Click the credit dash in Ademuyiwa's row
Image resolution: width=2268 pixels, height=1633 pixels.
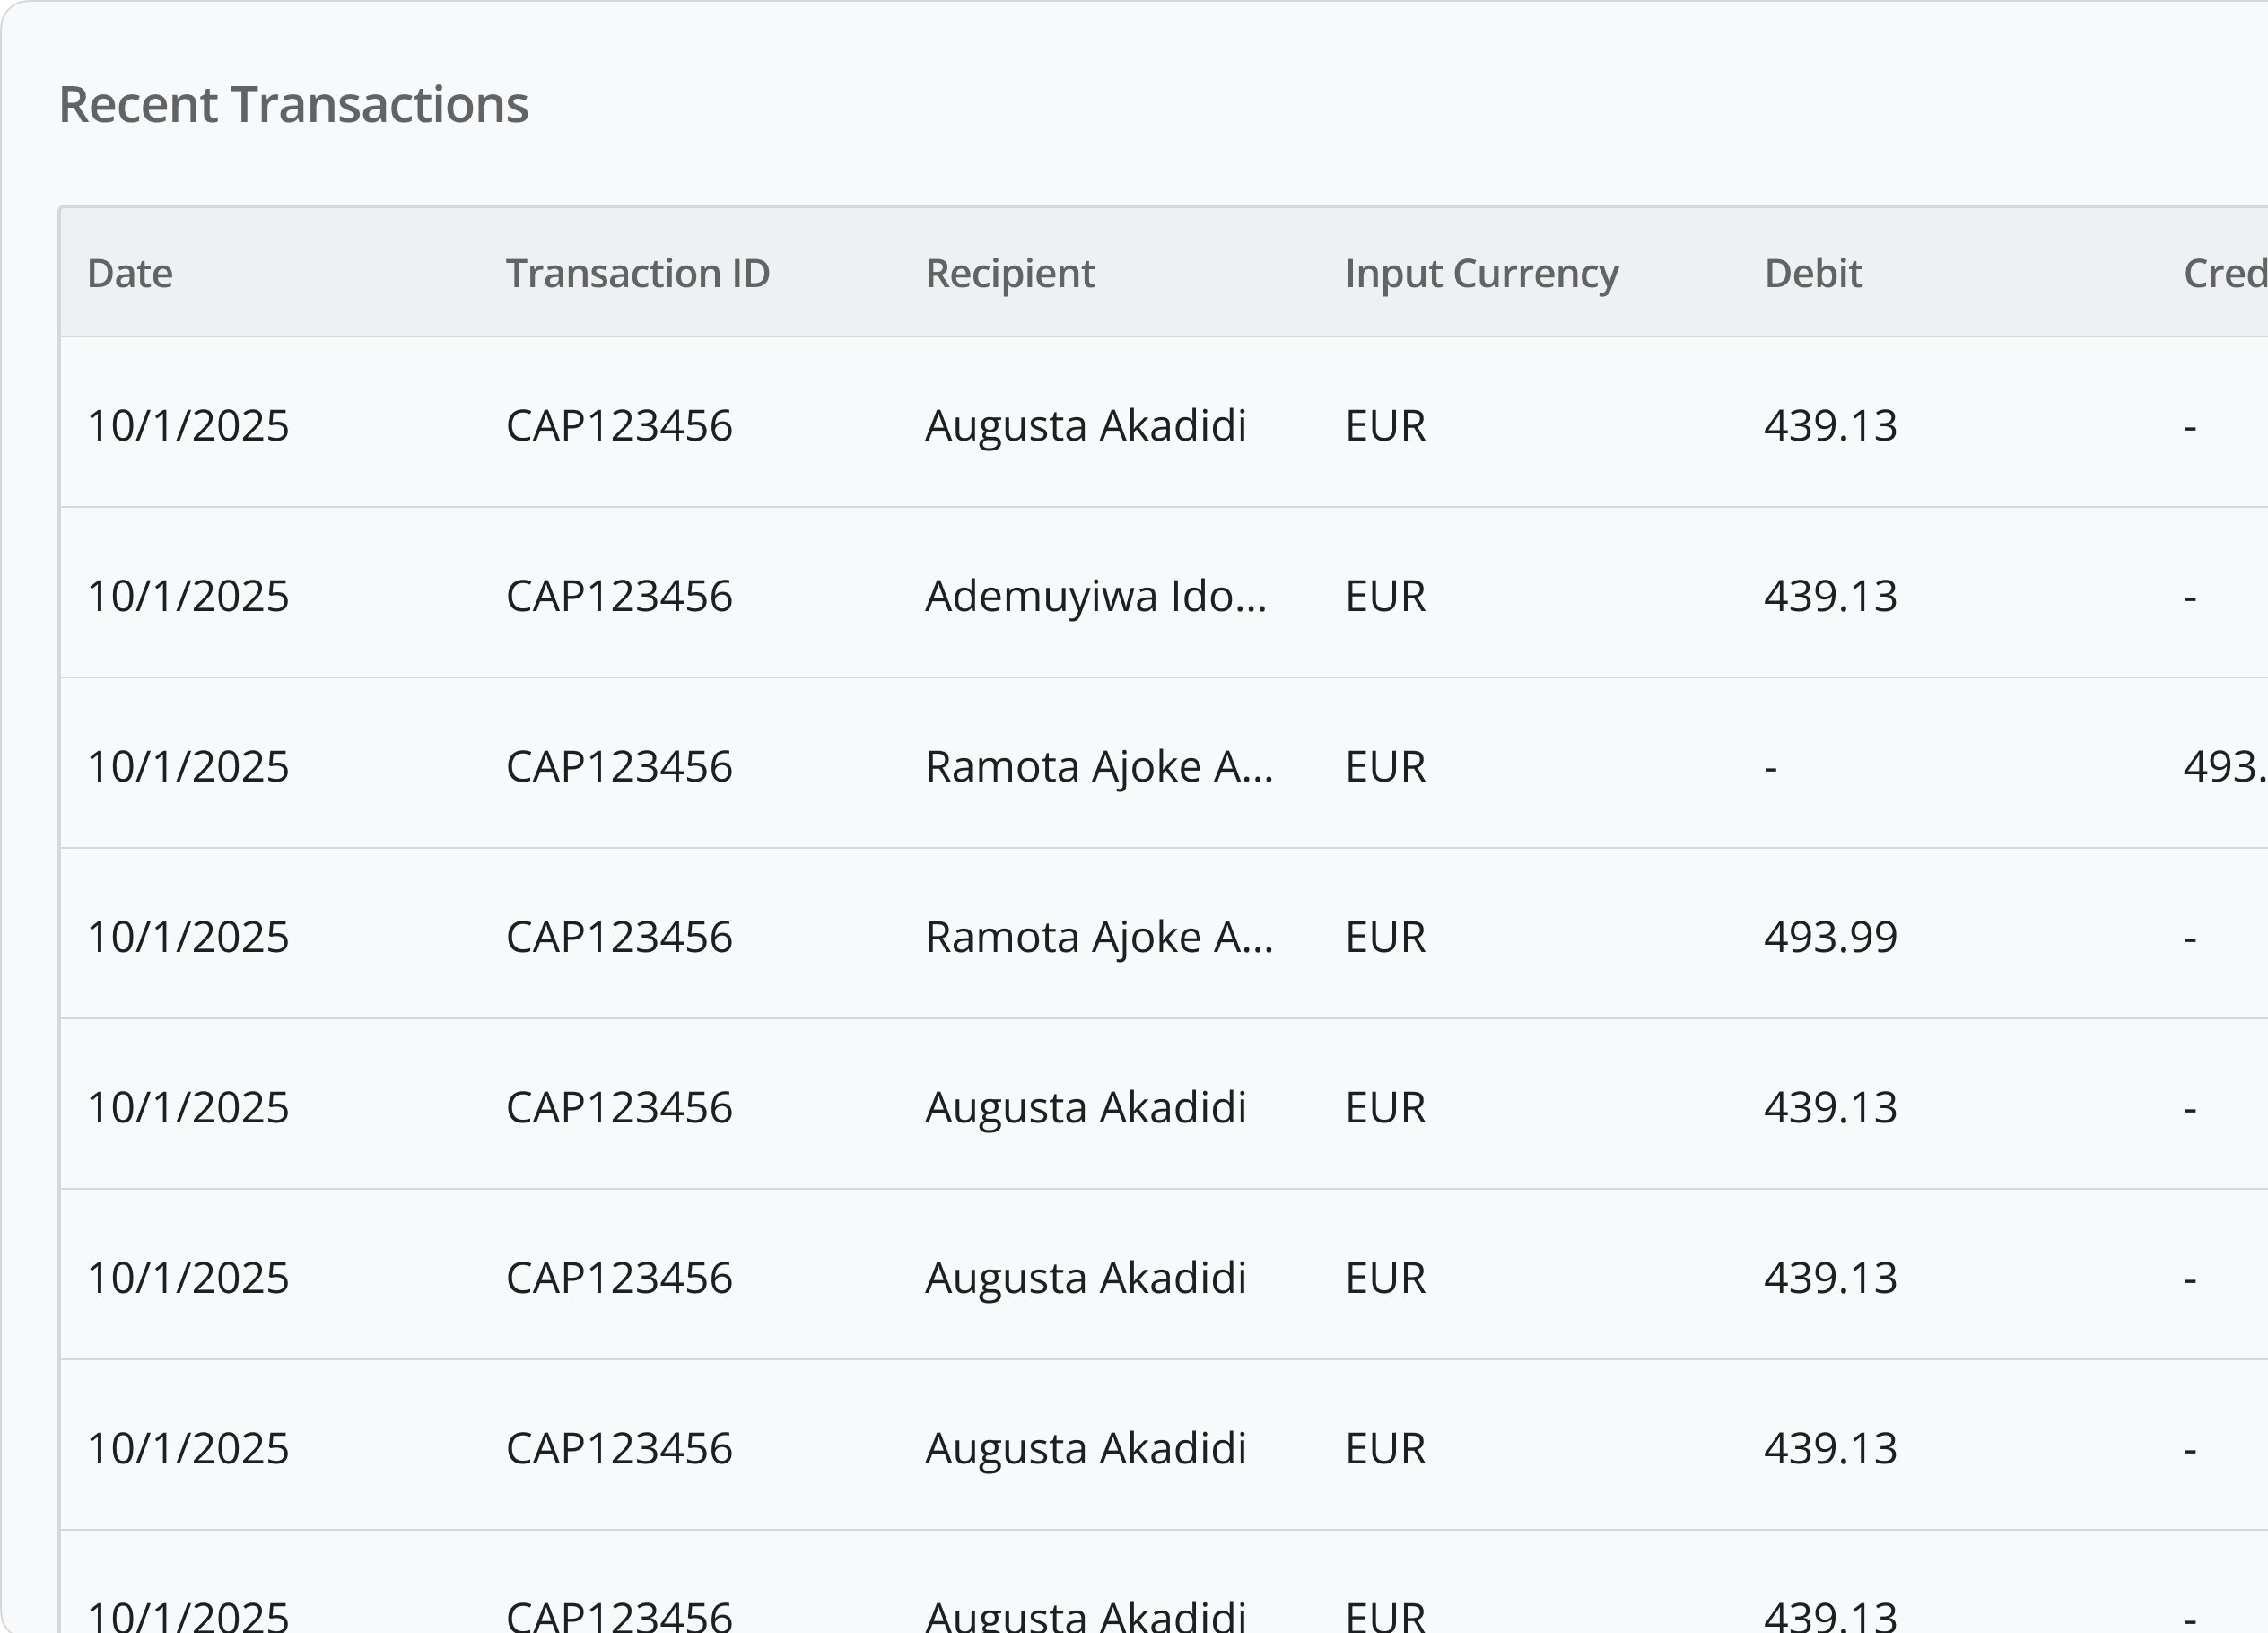(x=2190, y=598)
